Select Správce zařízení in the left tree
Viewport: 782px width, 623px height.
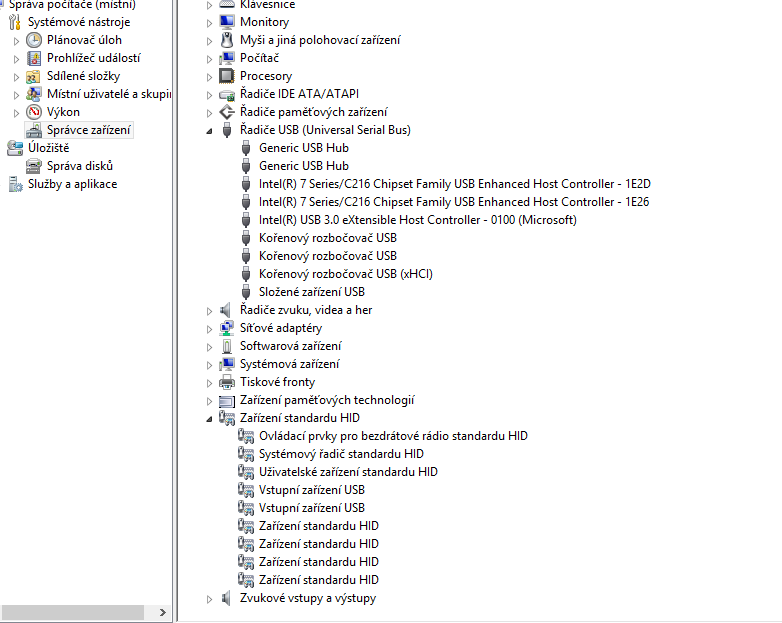point(89,130)
